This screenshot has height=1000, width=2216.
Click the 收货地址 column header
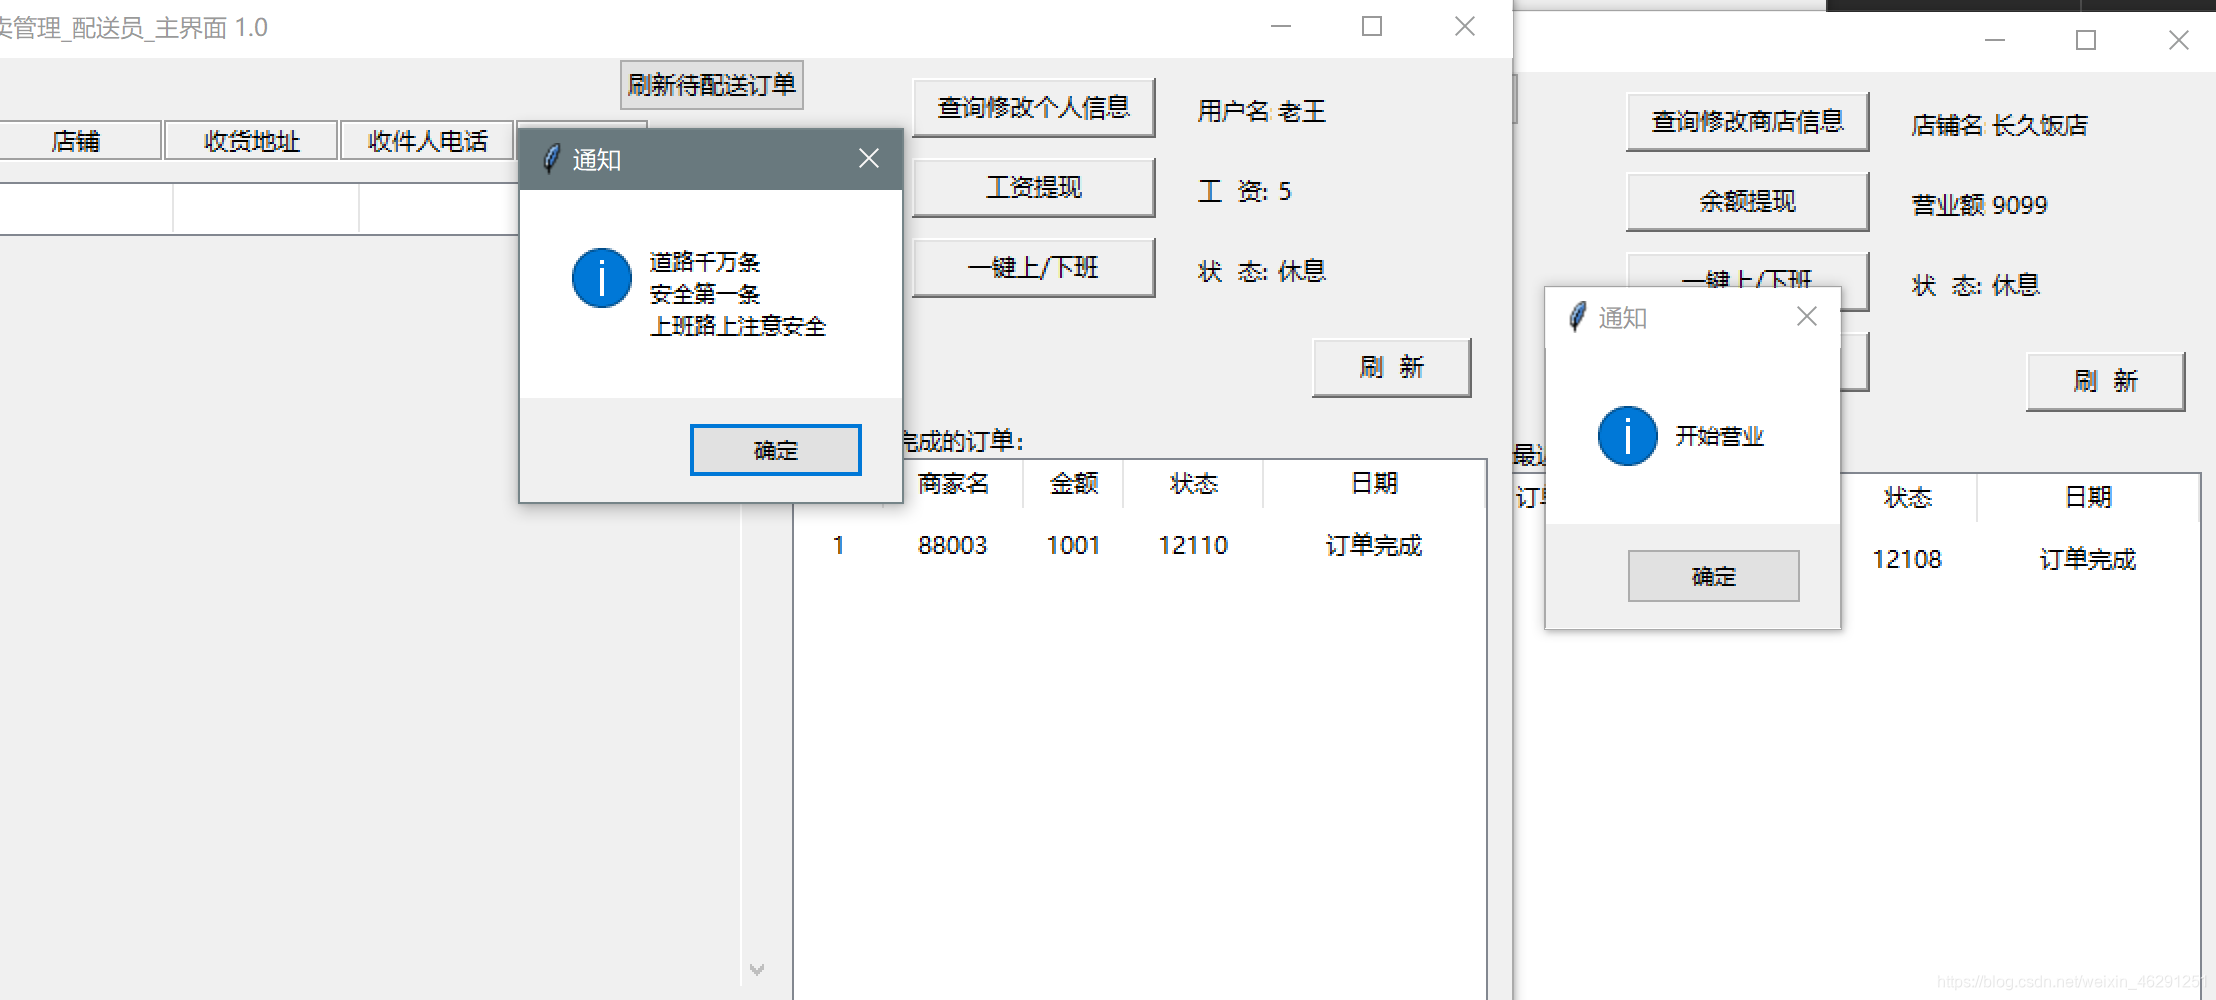point(251,141)
